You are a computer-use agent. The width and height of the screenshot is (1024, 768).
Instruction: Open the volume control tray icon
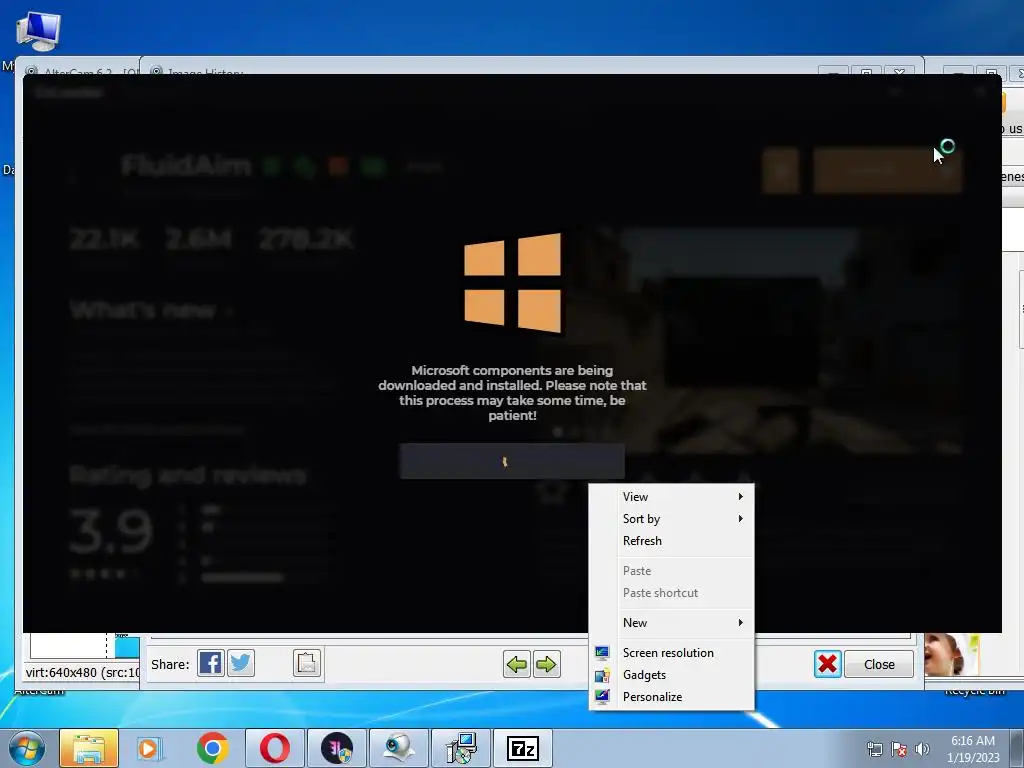tap(922, 750)
